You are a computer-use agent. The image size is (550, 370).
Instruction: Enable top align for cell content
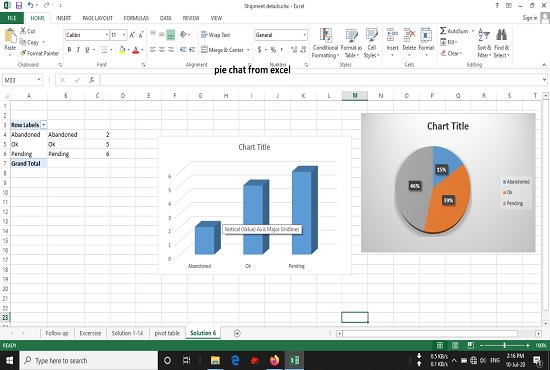(153, 34)
